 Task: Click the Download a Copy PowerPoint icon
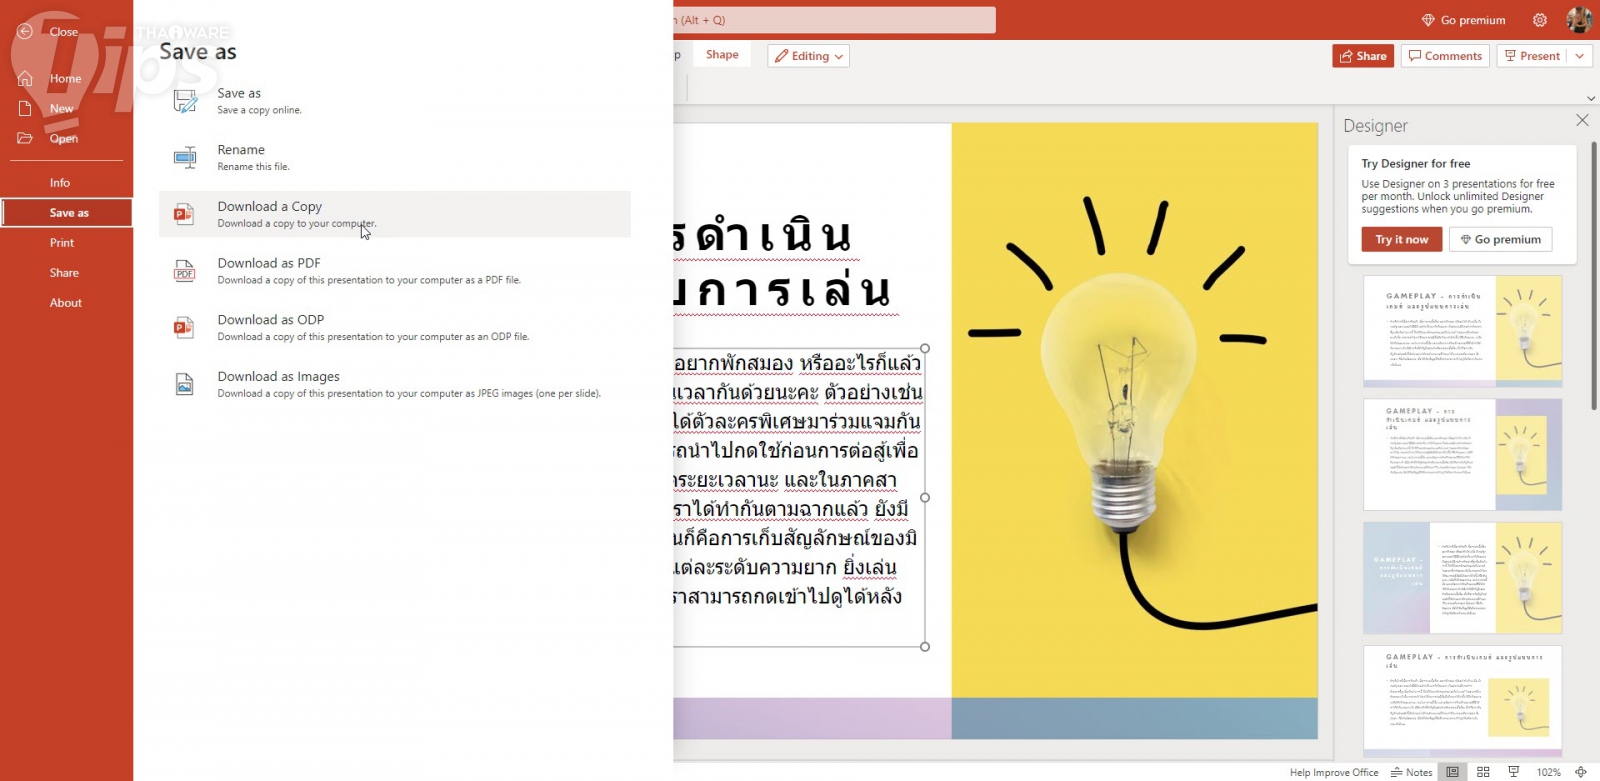184,214
